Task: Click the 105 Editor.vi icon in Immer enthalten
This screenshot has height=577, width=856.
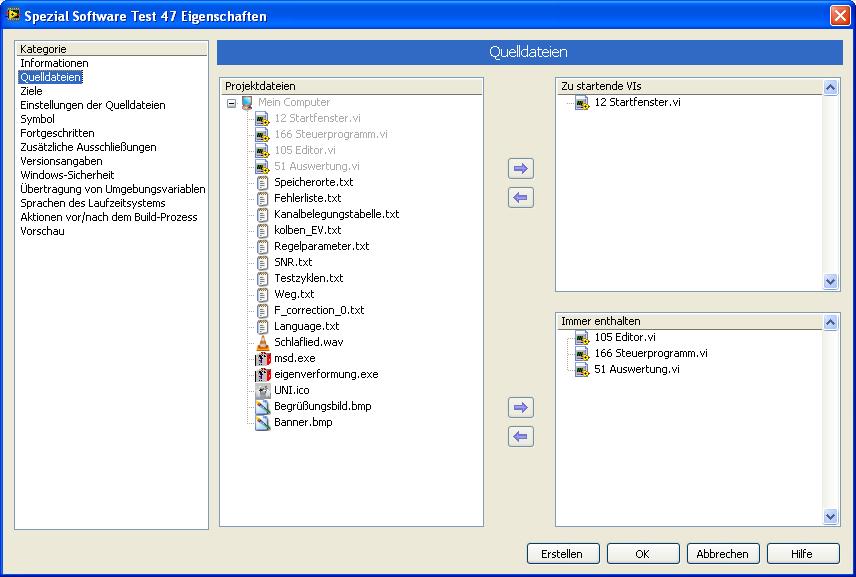Action: (582, 337)
